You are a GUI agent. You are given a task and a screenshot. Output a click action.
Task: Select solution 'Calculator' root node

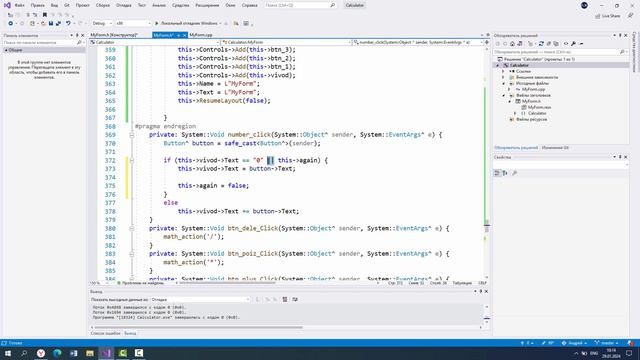point(539,59)
